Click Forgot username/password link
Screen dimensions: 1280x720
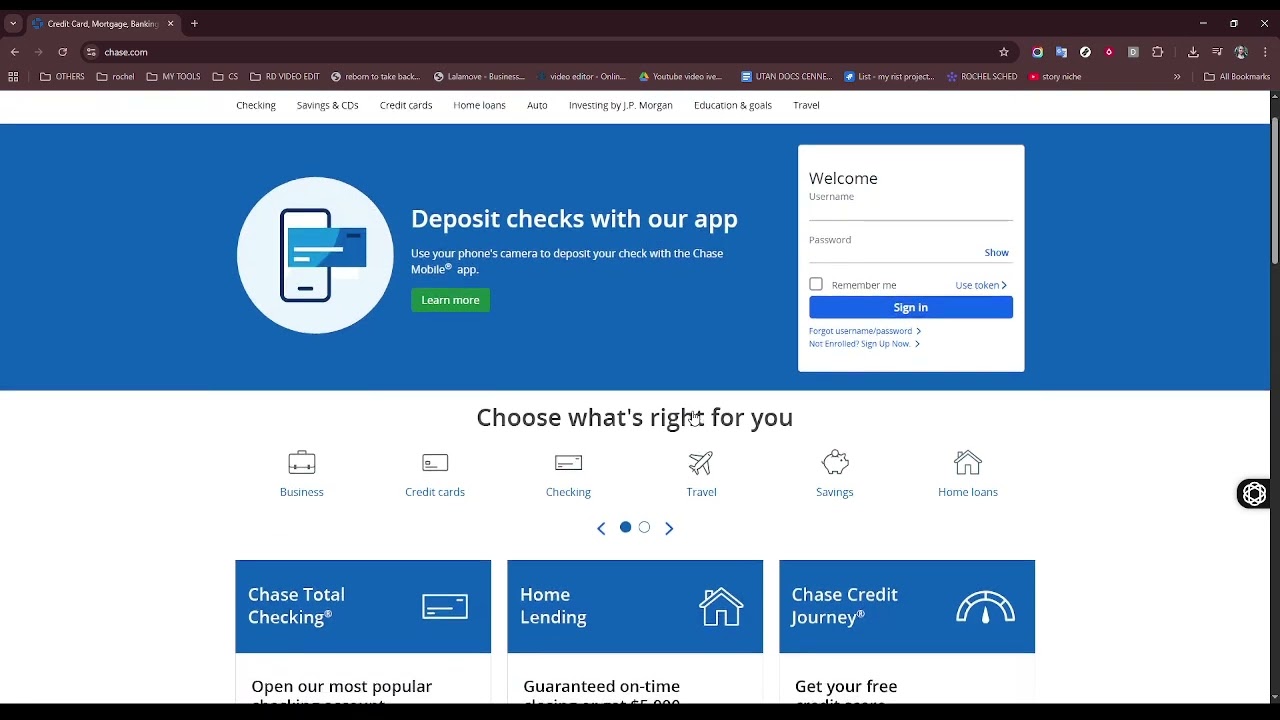[865, 331]
